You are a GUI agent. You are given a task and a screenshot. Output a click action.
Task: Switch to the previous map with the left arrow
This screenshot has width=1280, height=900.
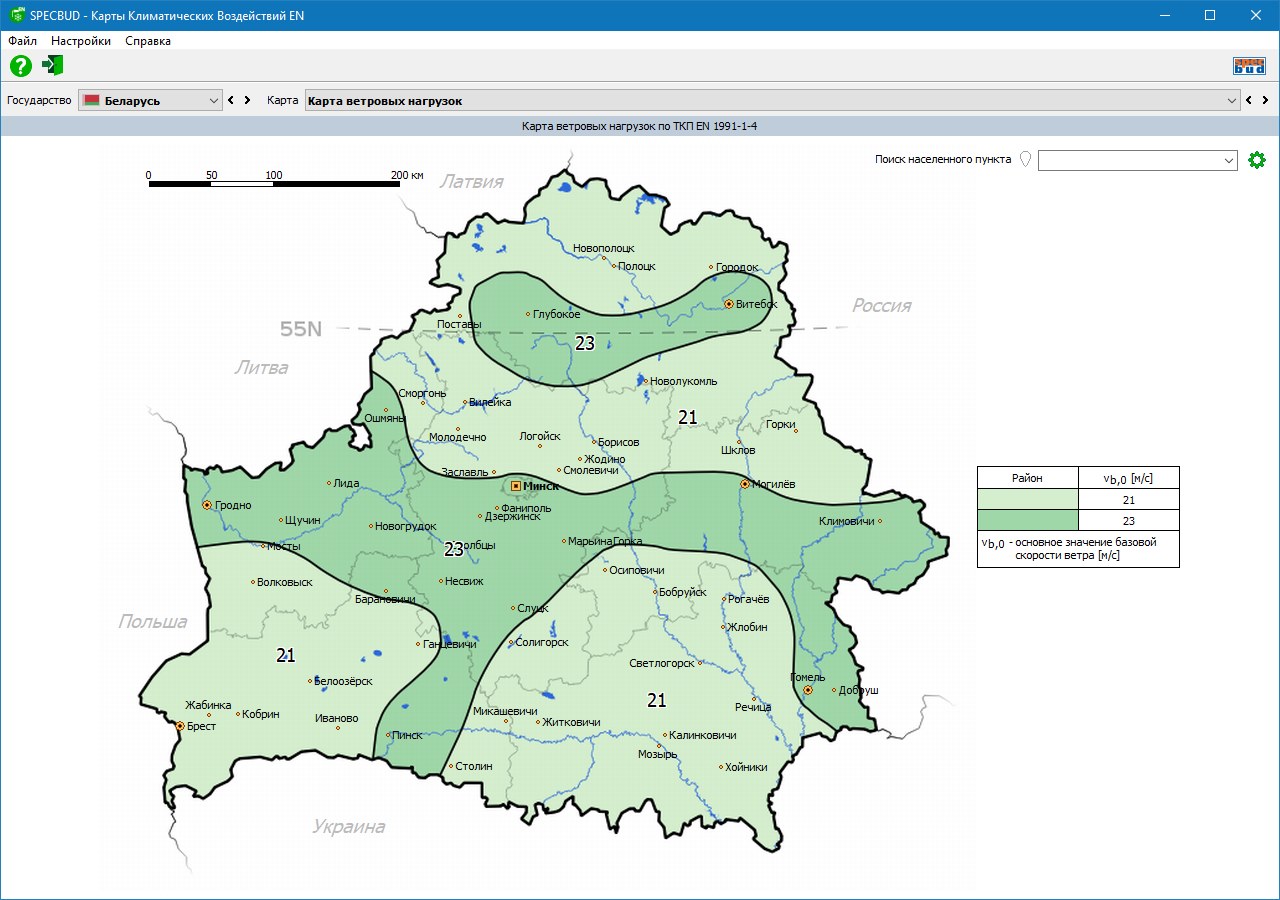1249,101
